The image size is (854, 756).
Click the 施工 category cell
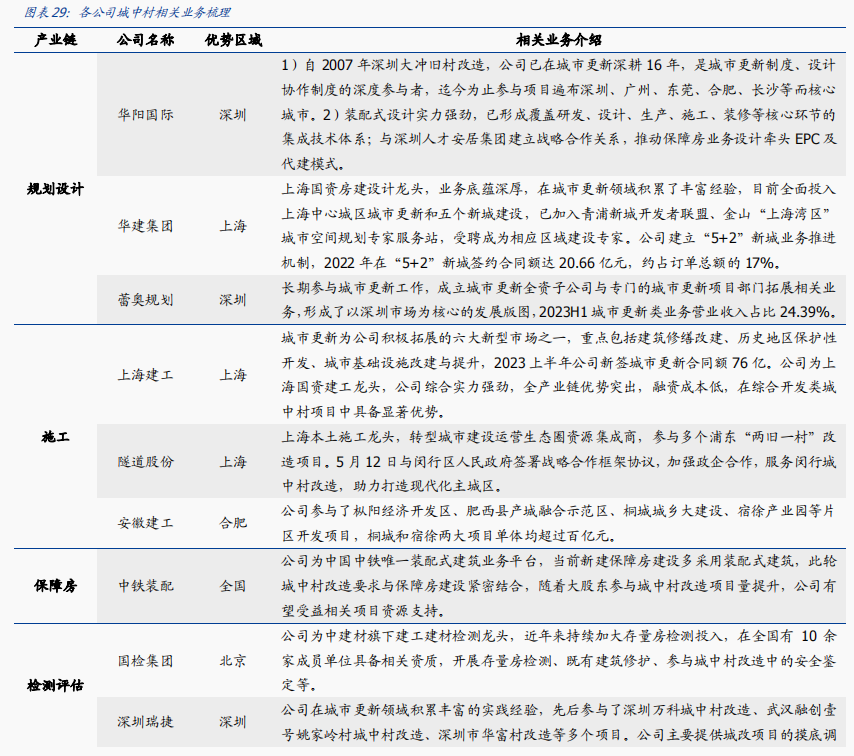[x=55, y=437]
